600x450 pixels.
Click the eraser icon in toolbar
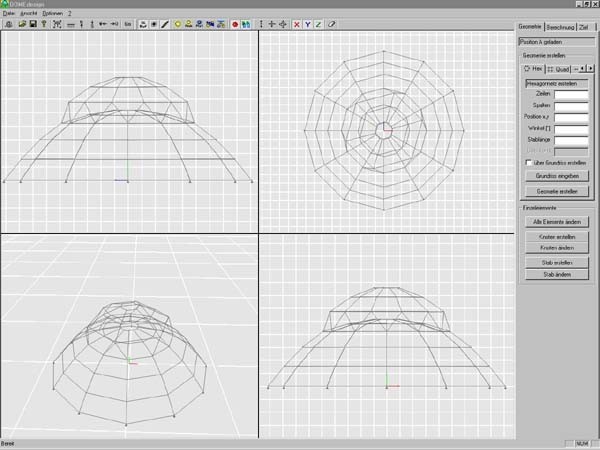(x=332, y=23)
